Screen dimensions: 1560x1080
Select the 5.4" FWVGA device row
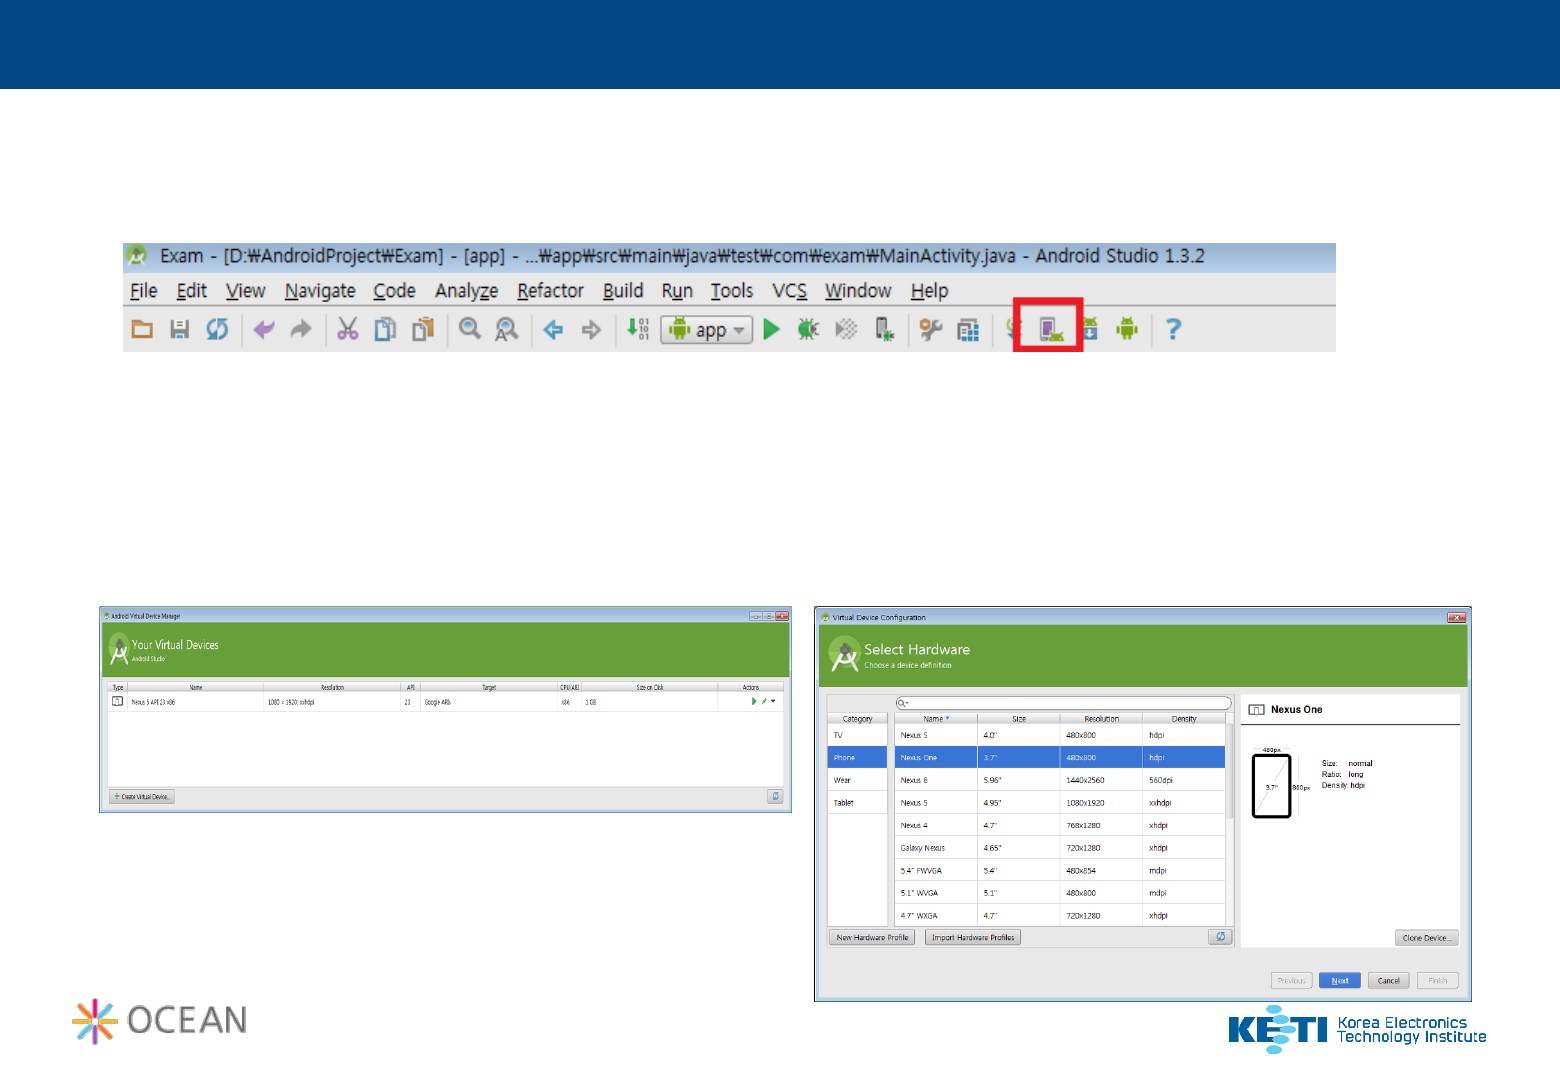click(x=1060, y=871)
